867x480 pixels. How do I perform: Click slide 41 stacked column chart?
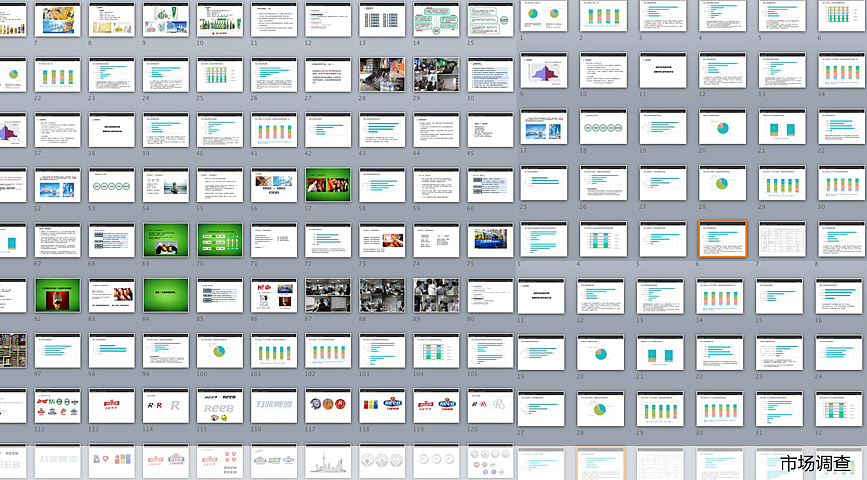tap(274, 130)
